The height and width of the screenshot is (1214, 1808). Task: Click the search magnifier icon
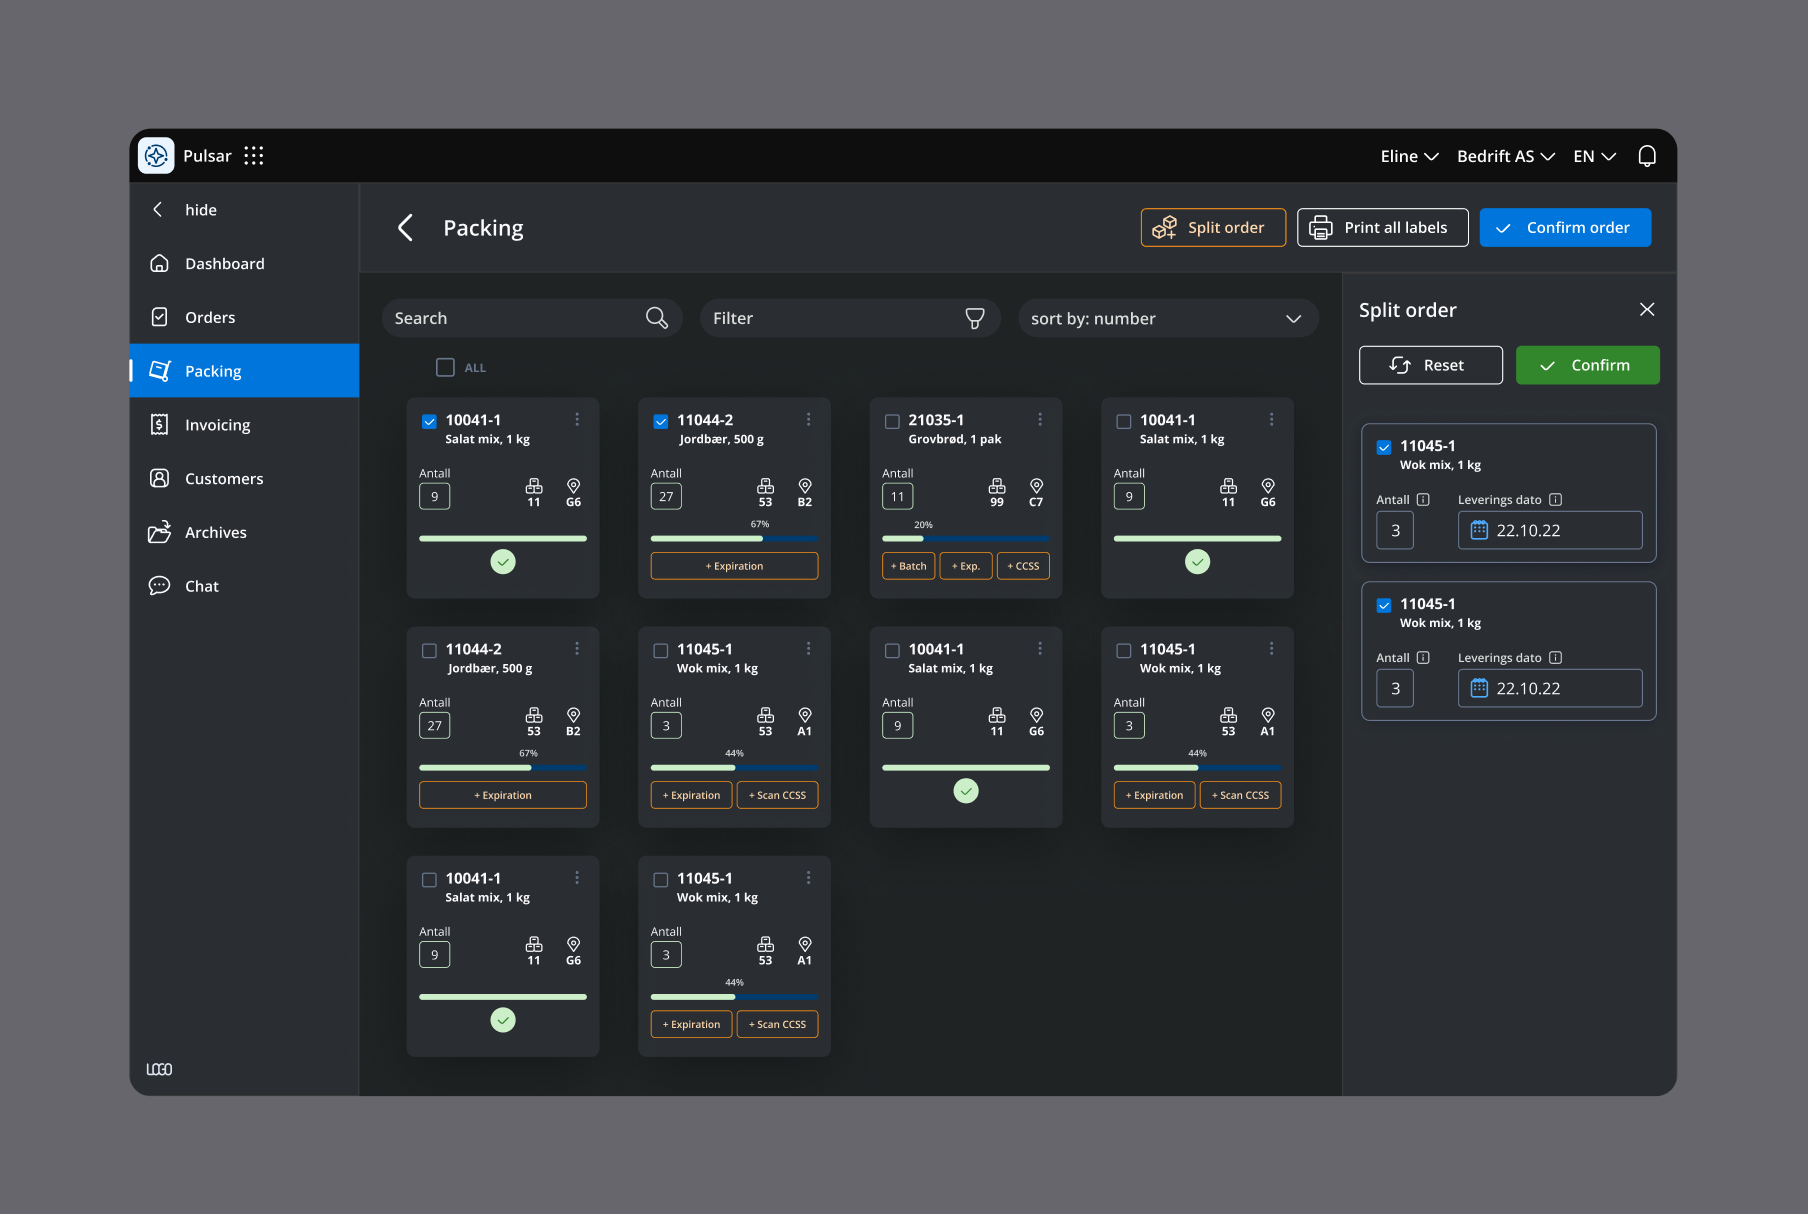pos(657,317)
